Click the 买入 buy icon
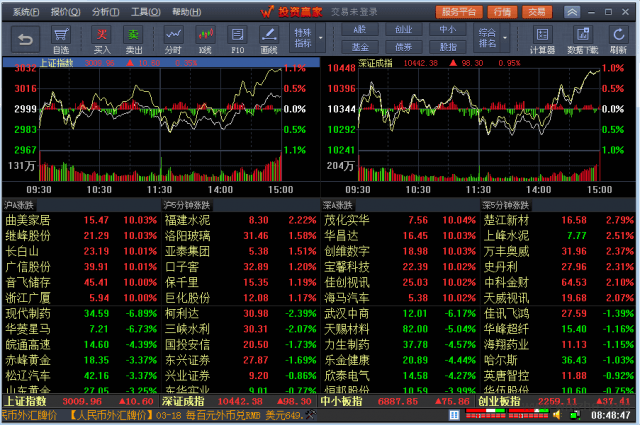This screenshot has height=425, width=640. pos(102,40)
